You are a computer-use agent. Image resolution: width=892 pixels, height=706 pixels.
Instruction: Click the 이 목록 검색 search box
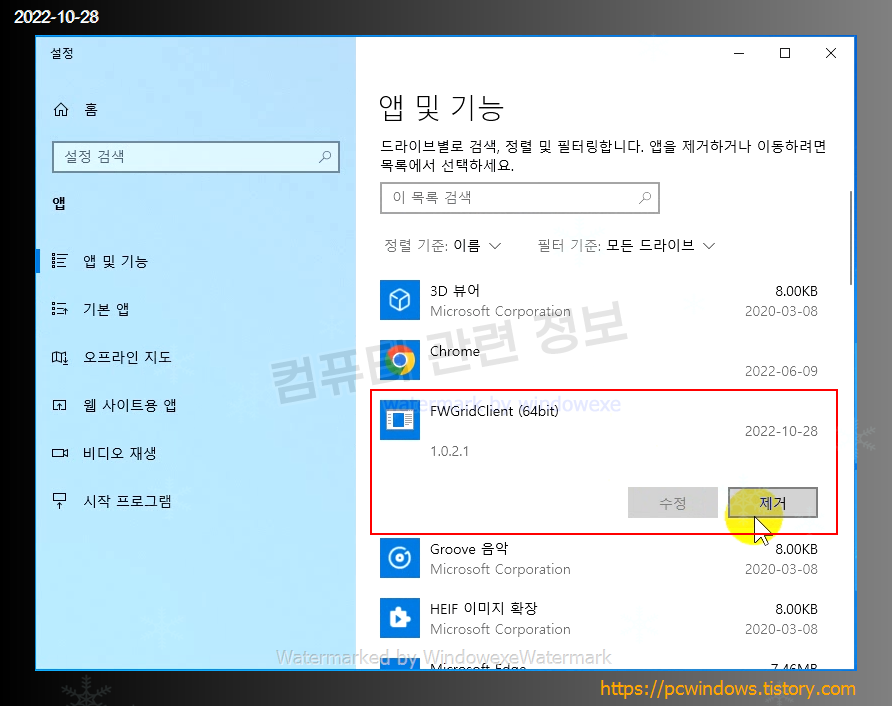pos(519,198)
